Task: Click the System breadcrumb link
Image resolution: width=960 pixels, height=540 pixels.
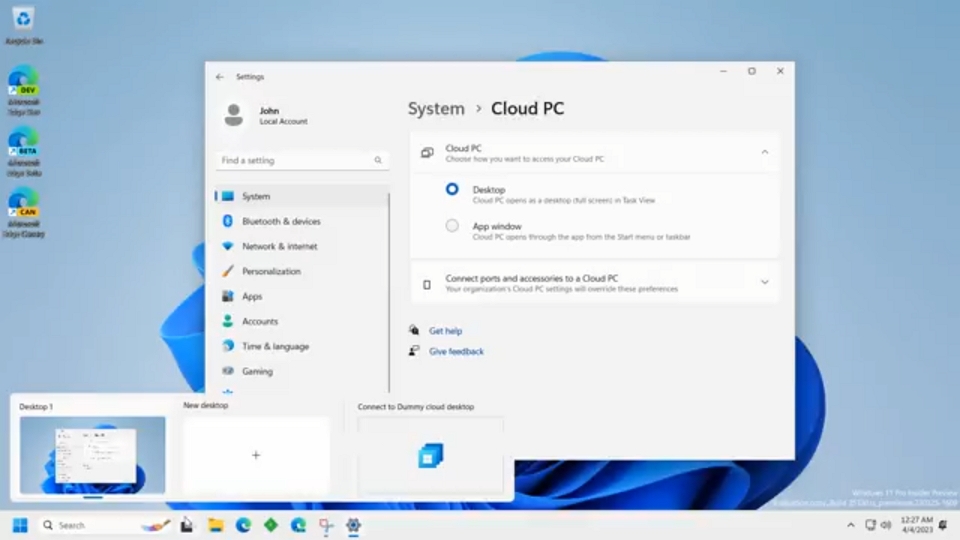Action: [436, 108]
